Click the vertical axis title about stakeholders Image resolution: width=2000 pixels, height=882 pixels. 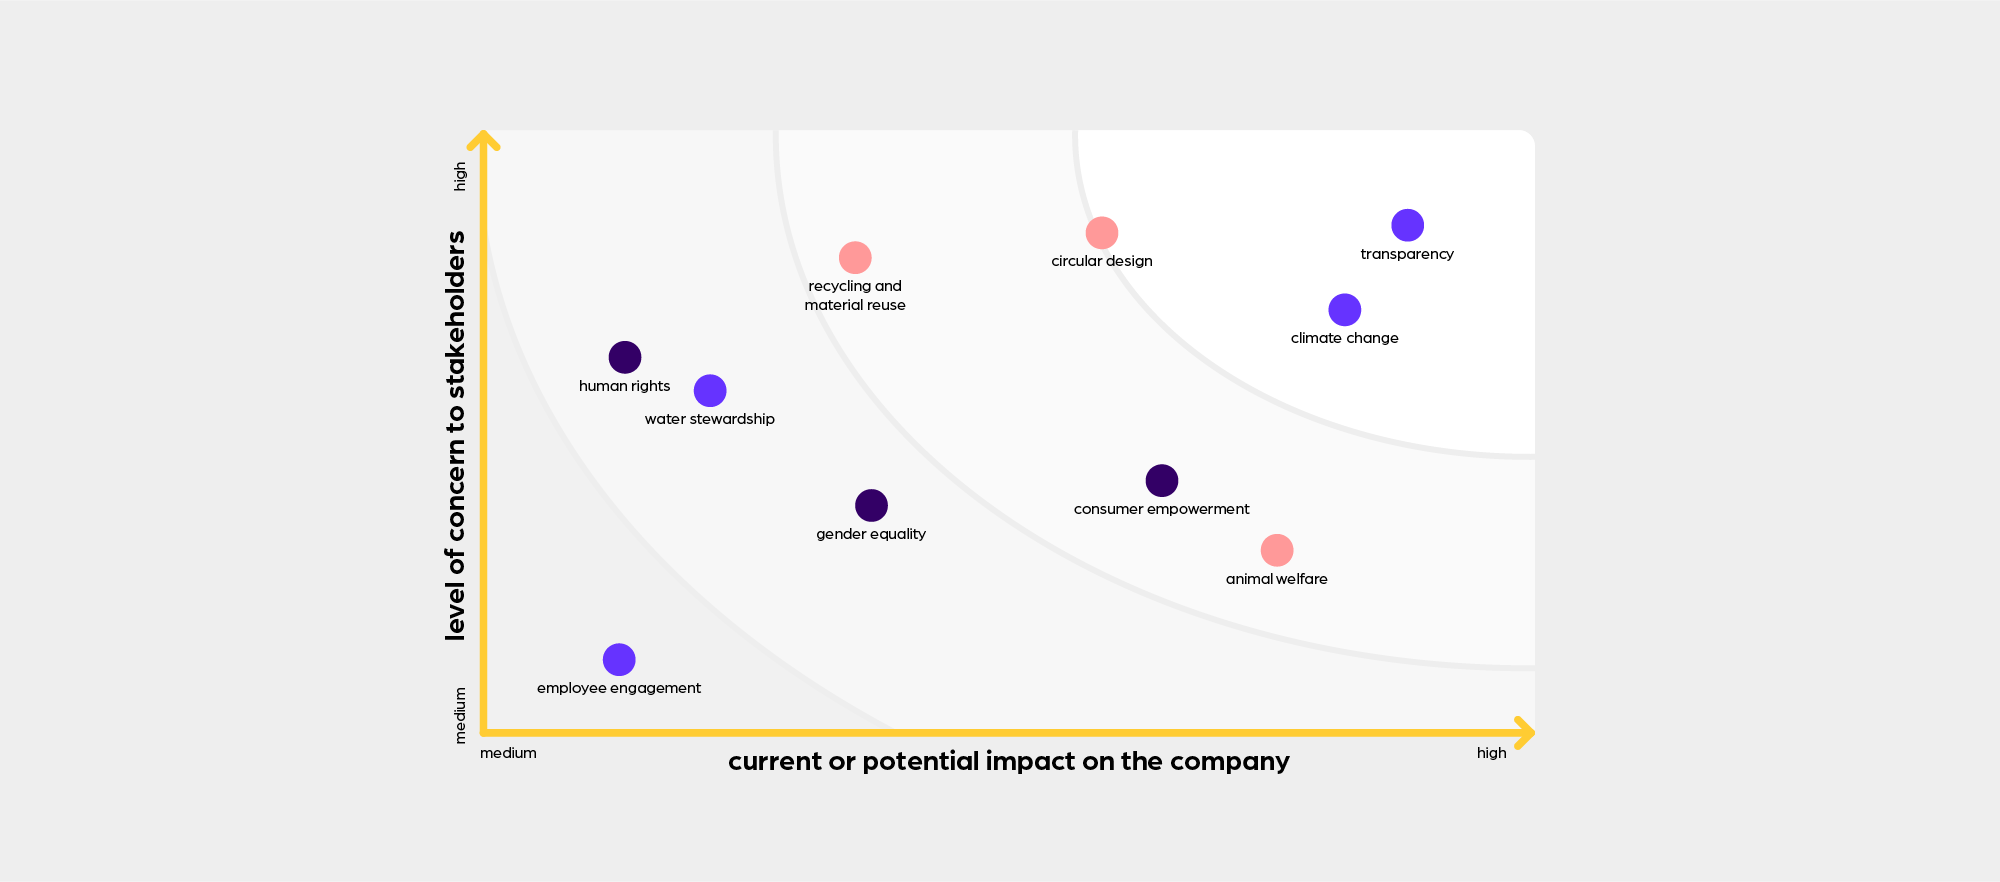click(x=456, y=435)
